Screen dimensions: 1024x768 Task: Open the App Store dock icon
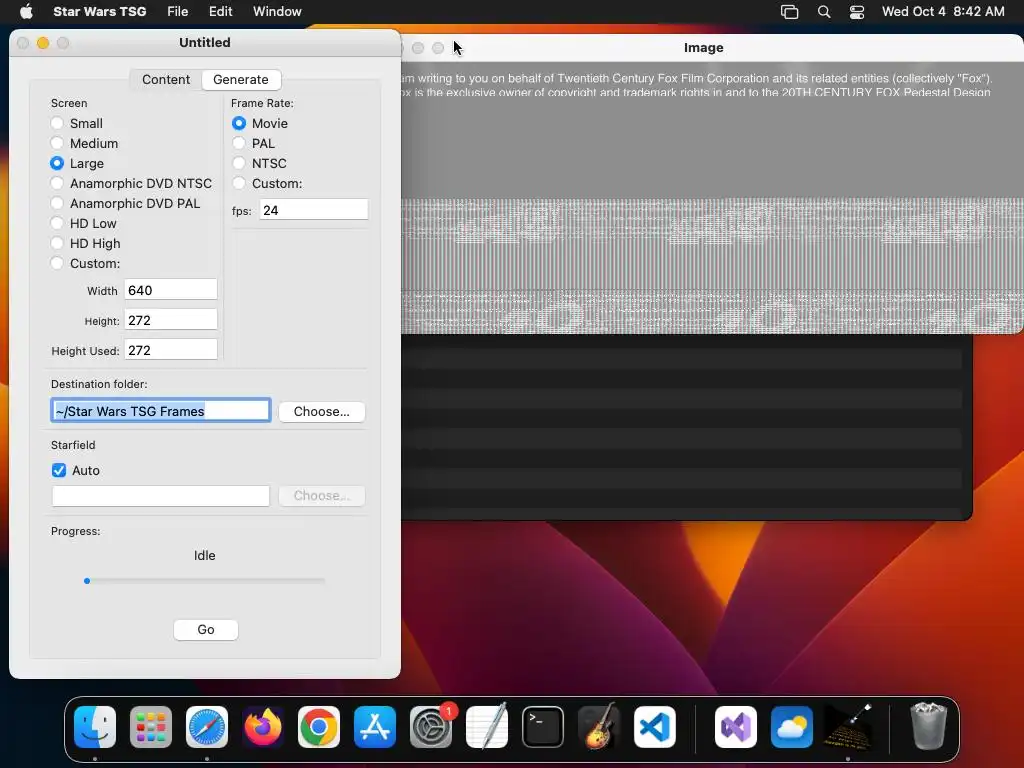coord(375,727)
